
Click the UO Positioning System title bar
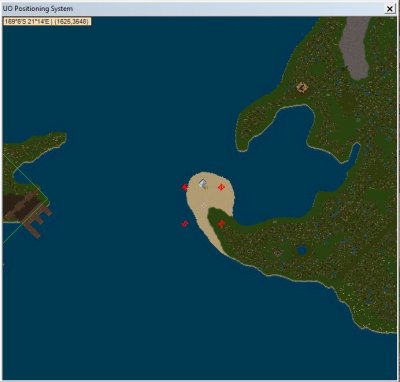(x=193, y=9)
